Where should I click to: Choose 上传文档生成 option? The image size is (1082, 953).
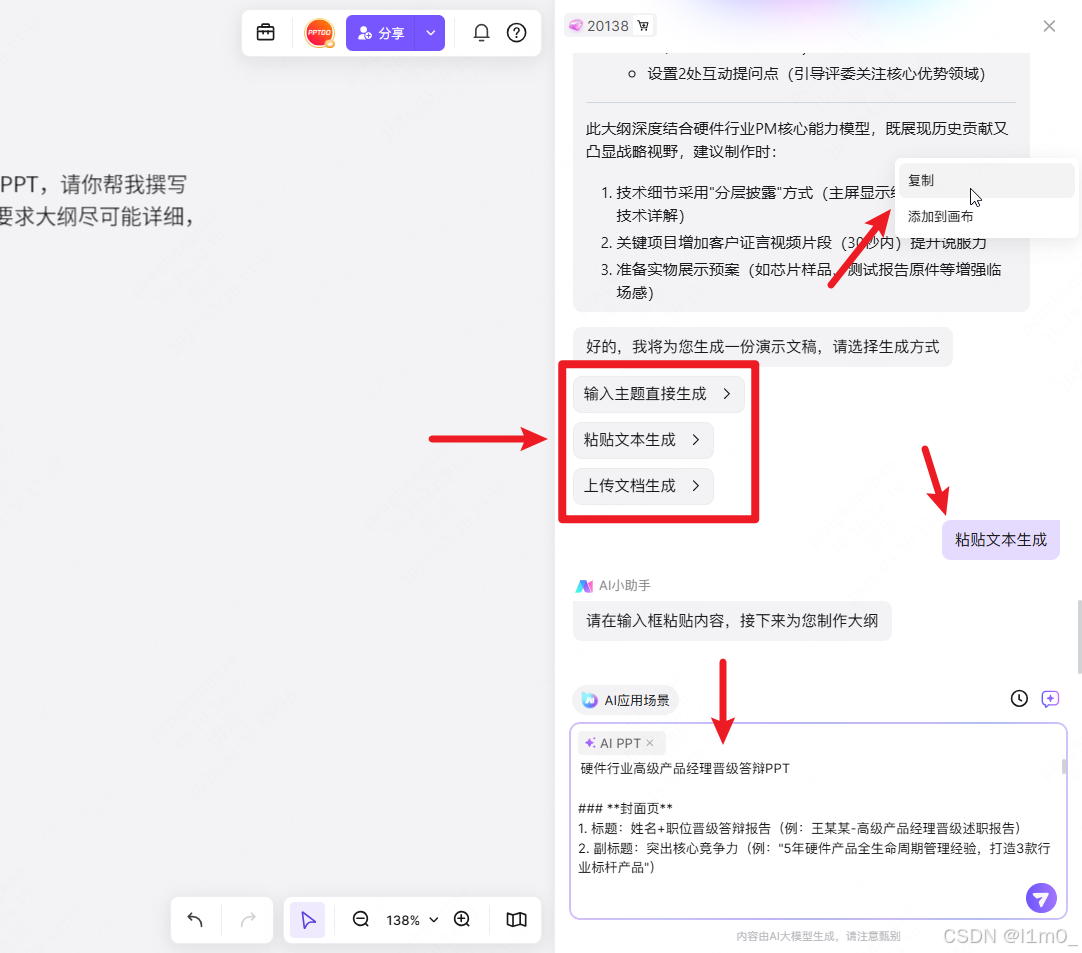point(643,486)
